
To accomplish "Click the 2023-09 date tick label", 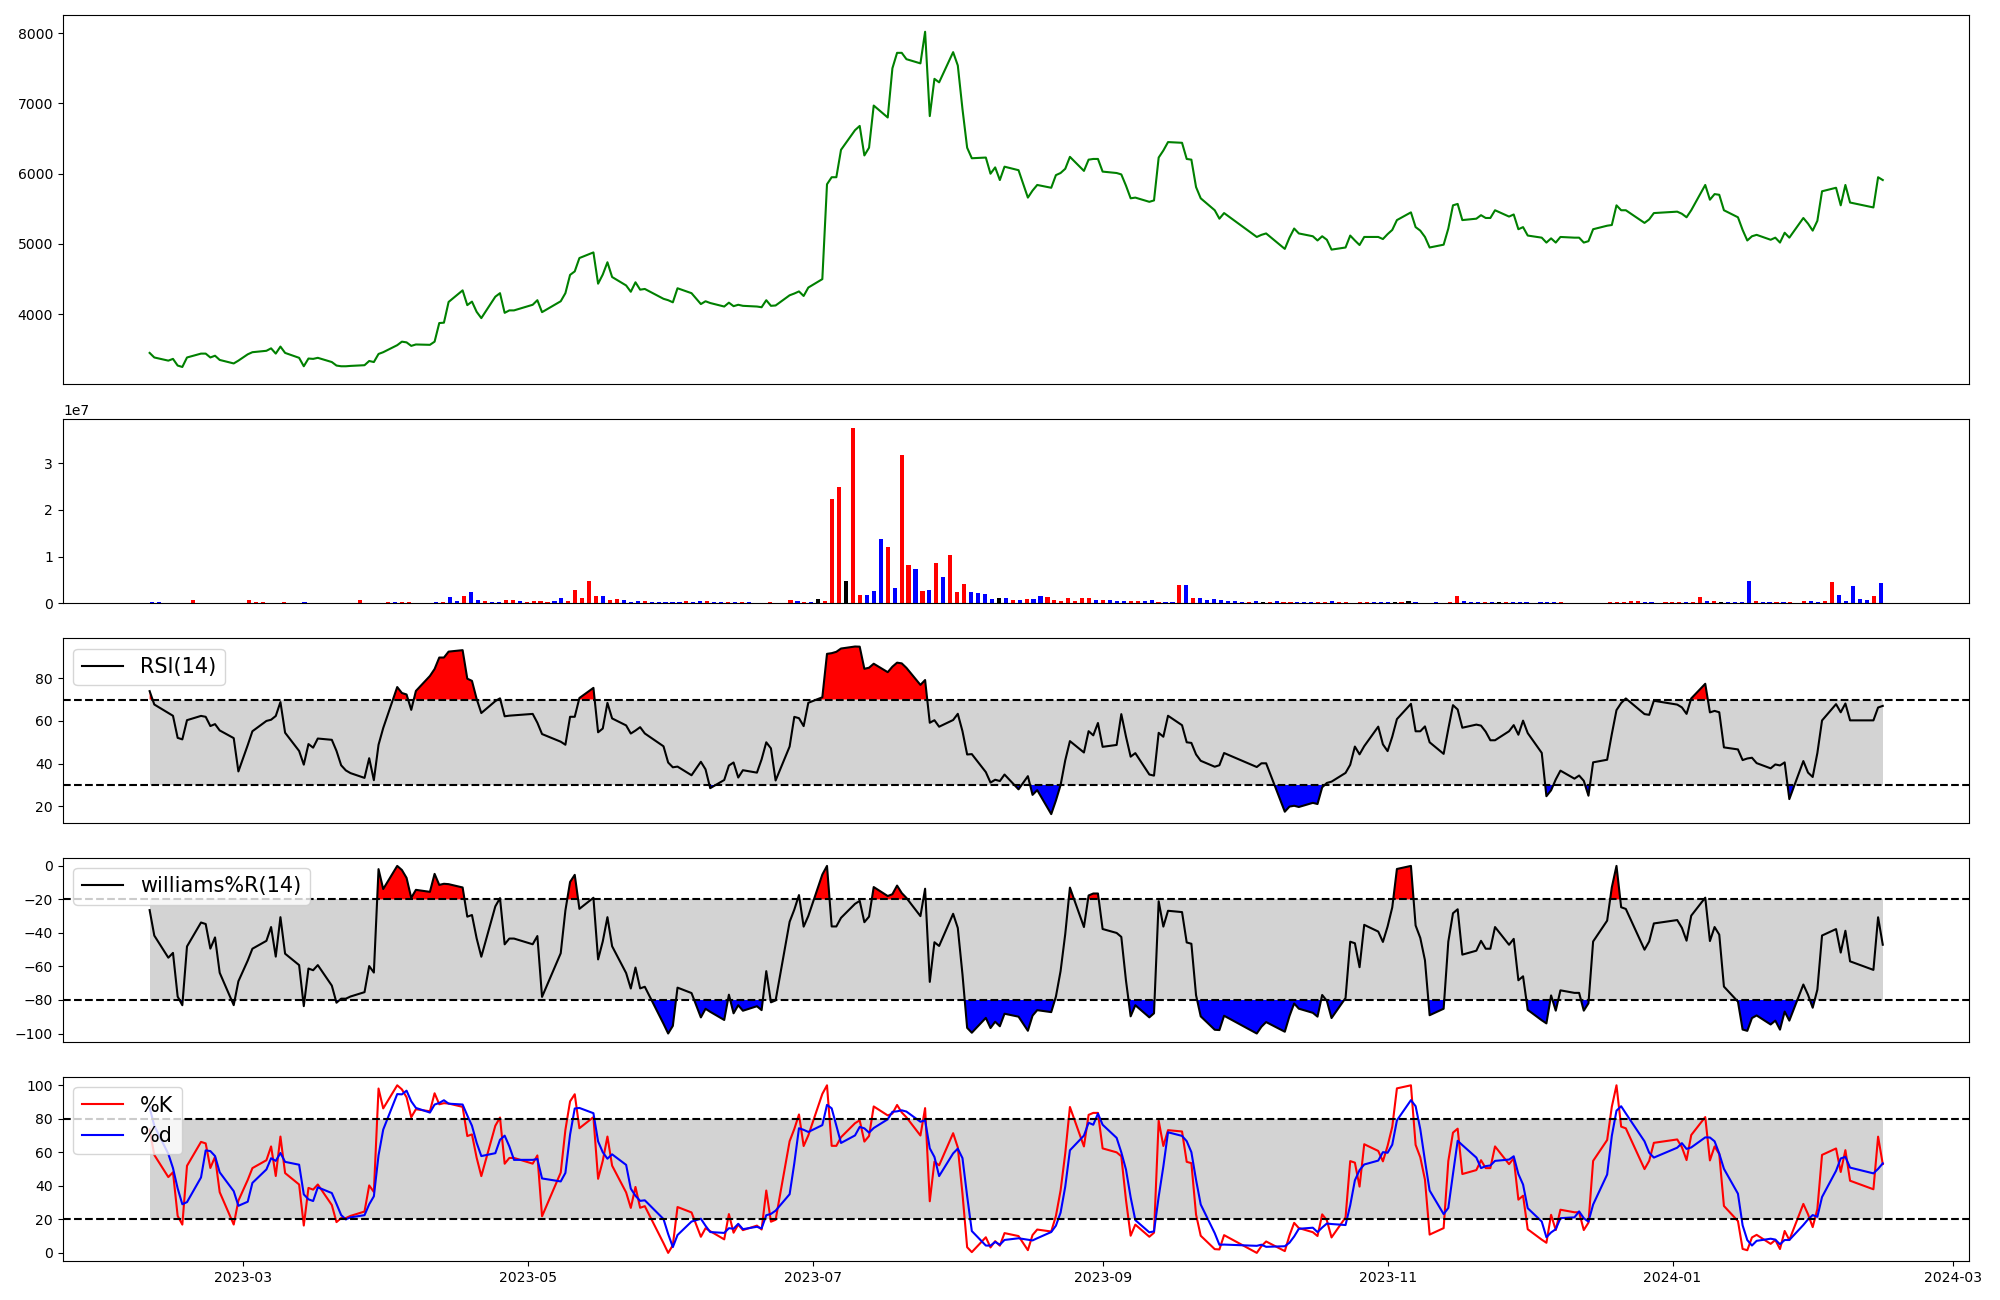I will (x=1102, y=1277).
